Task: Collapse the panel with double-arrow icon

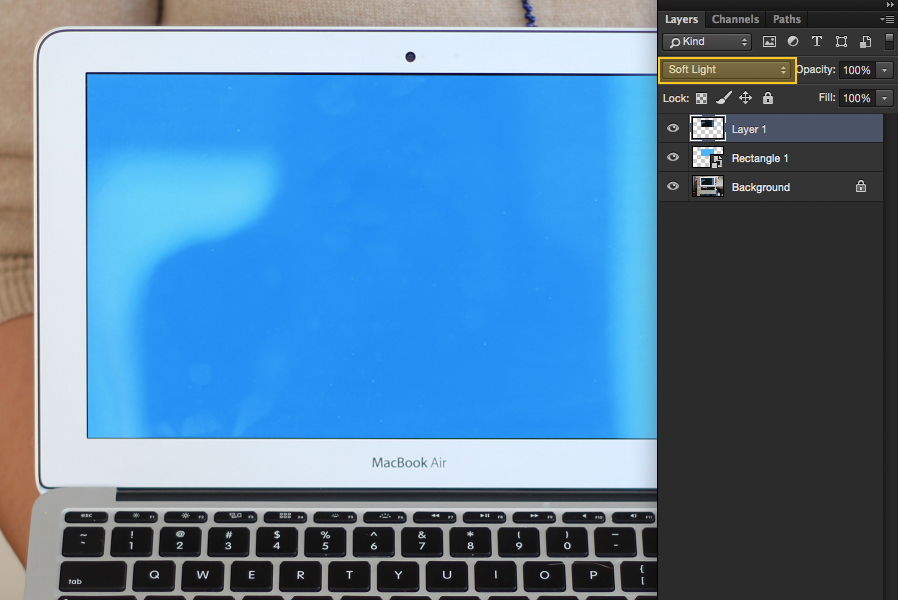Action: (x=890, y=5)
